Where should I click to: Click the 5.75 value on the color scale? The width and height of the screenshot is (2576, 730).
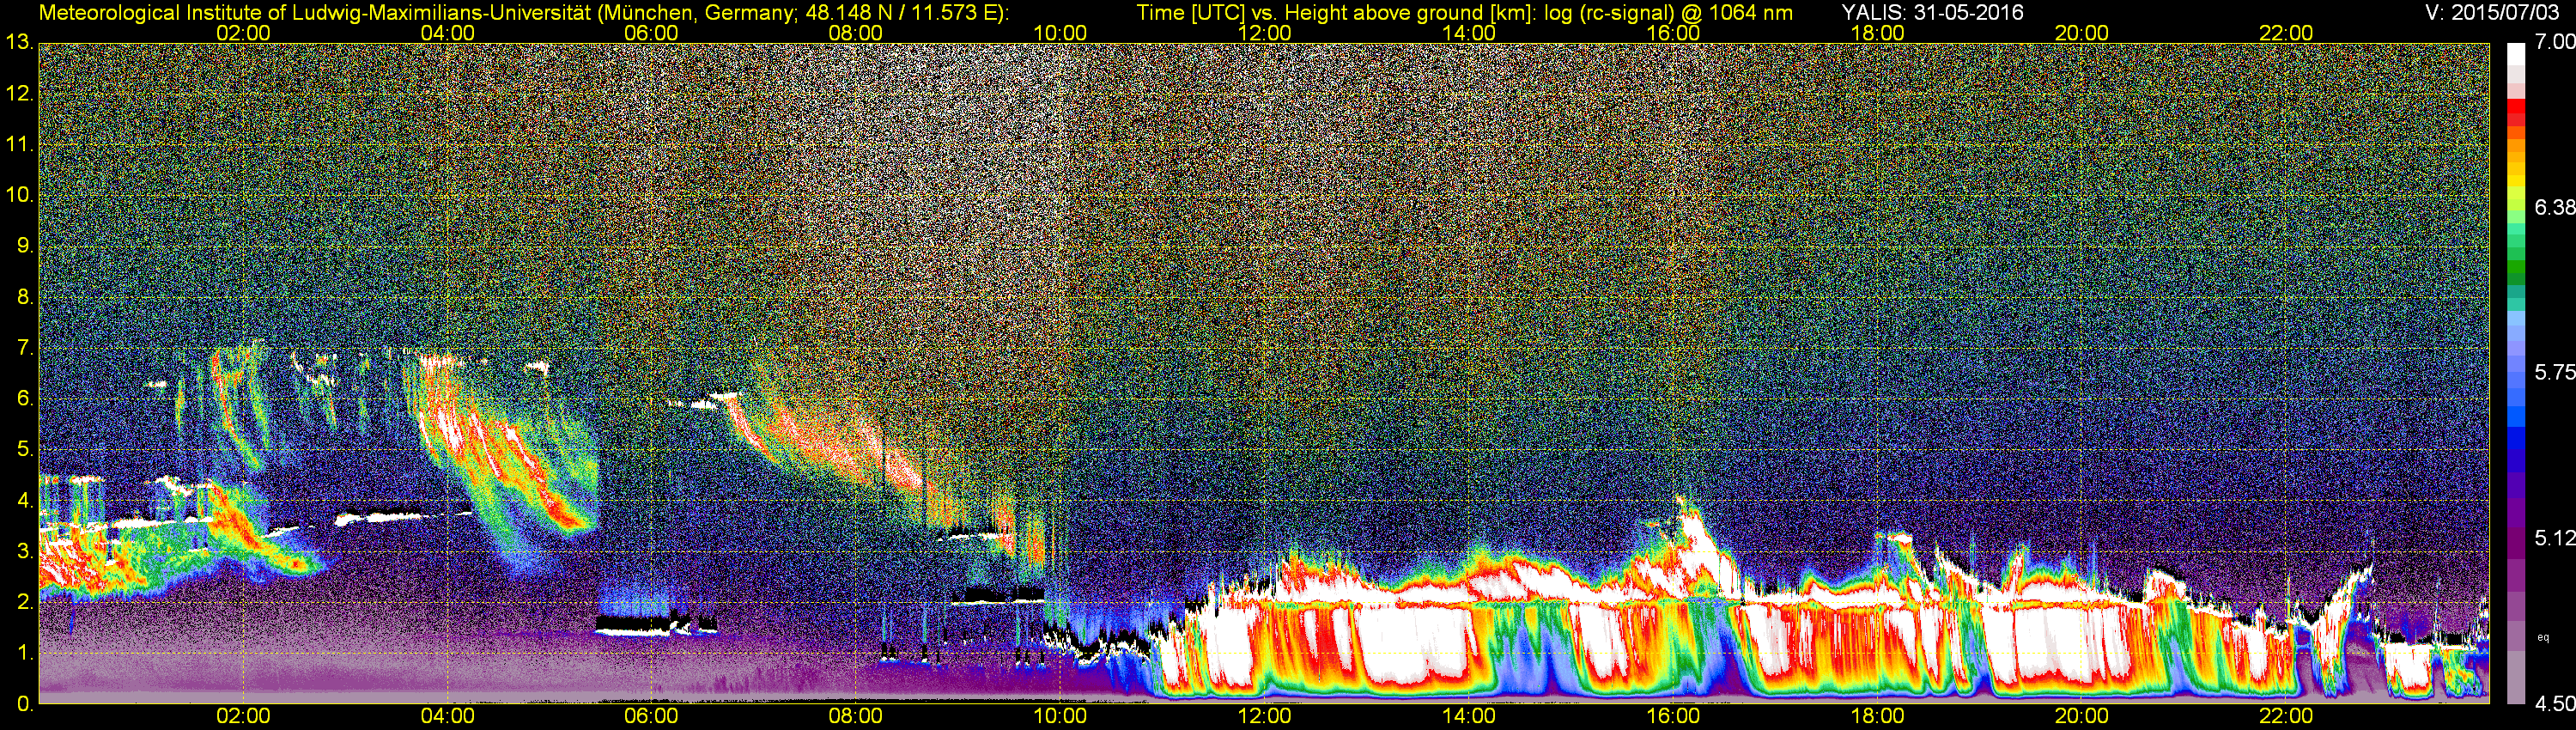pyautogui.click(x=2554, y=372)
